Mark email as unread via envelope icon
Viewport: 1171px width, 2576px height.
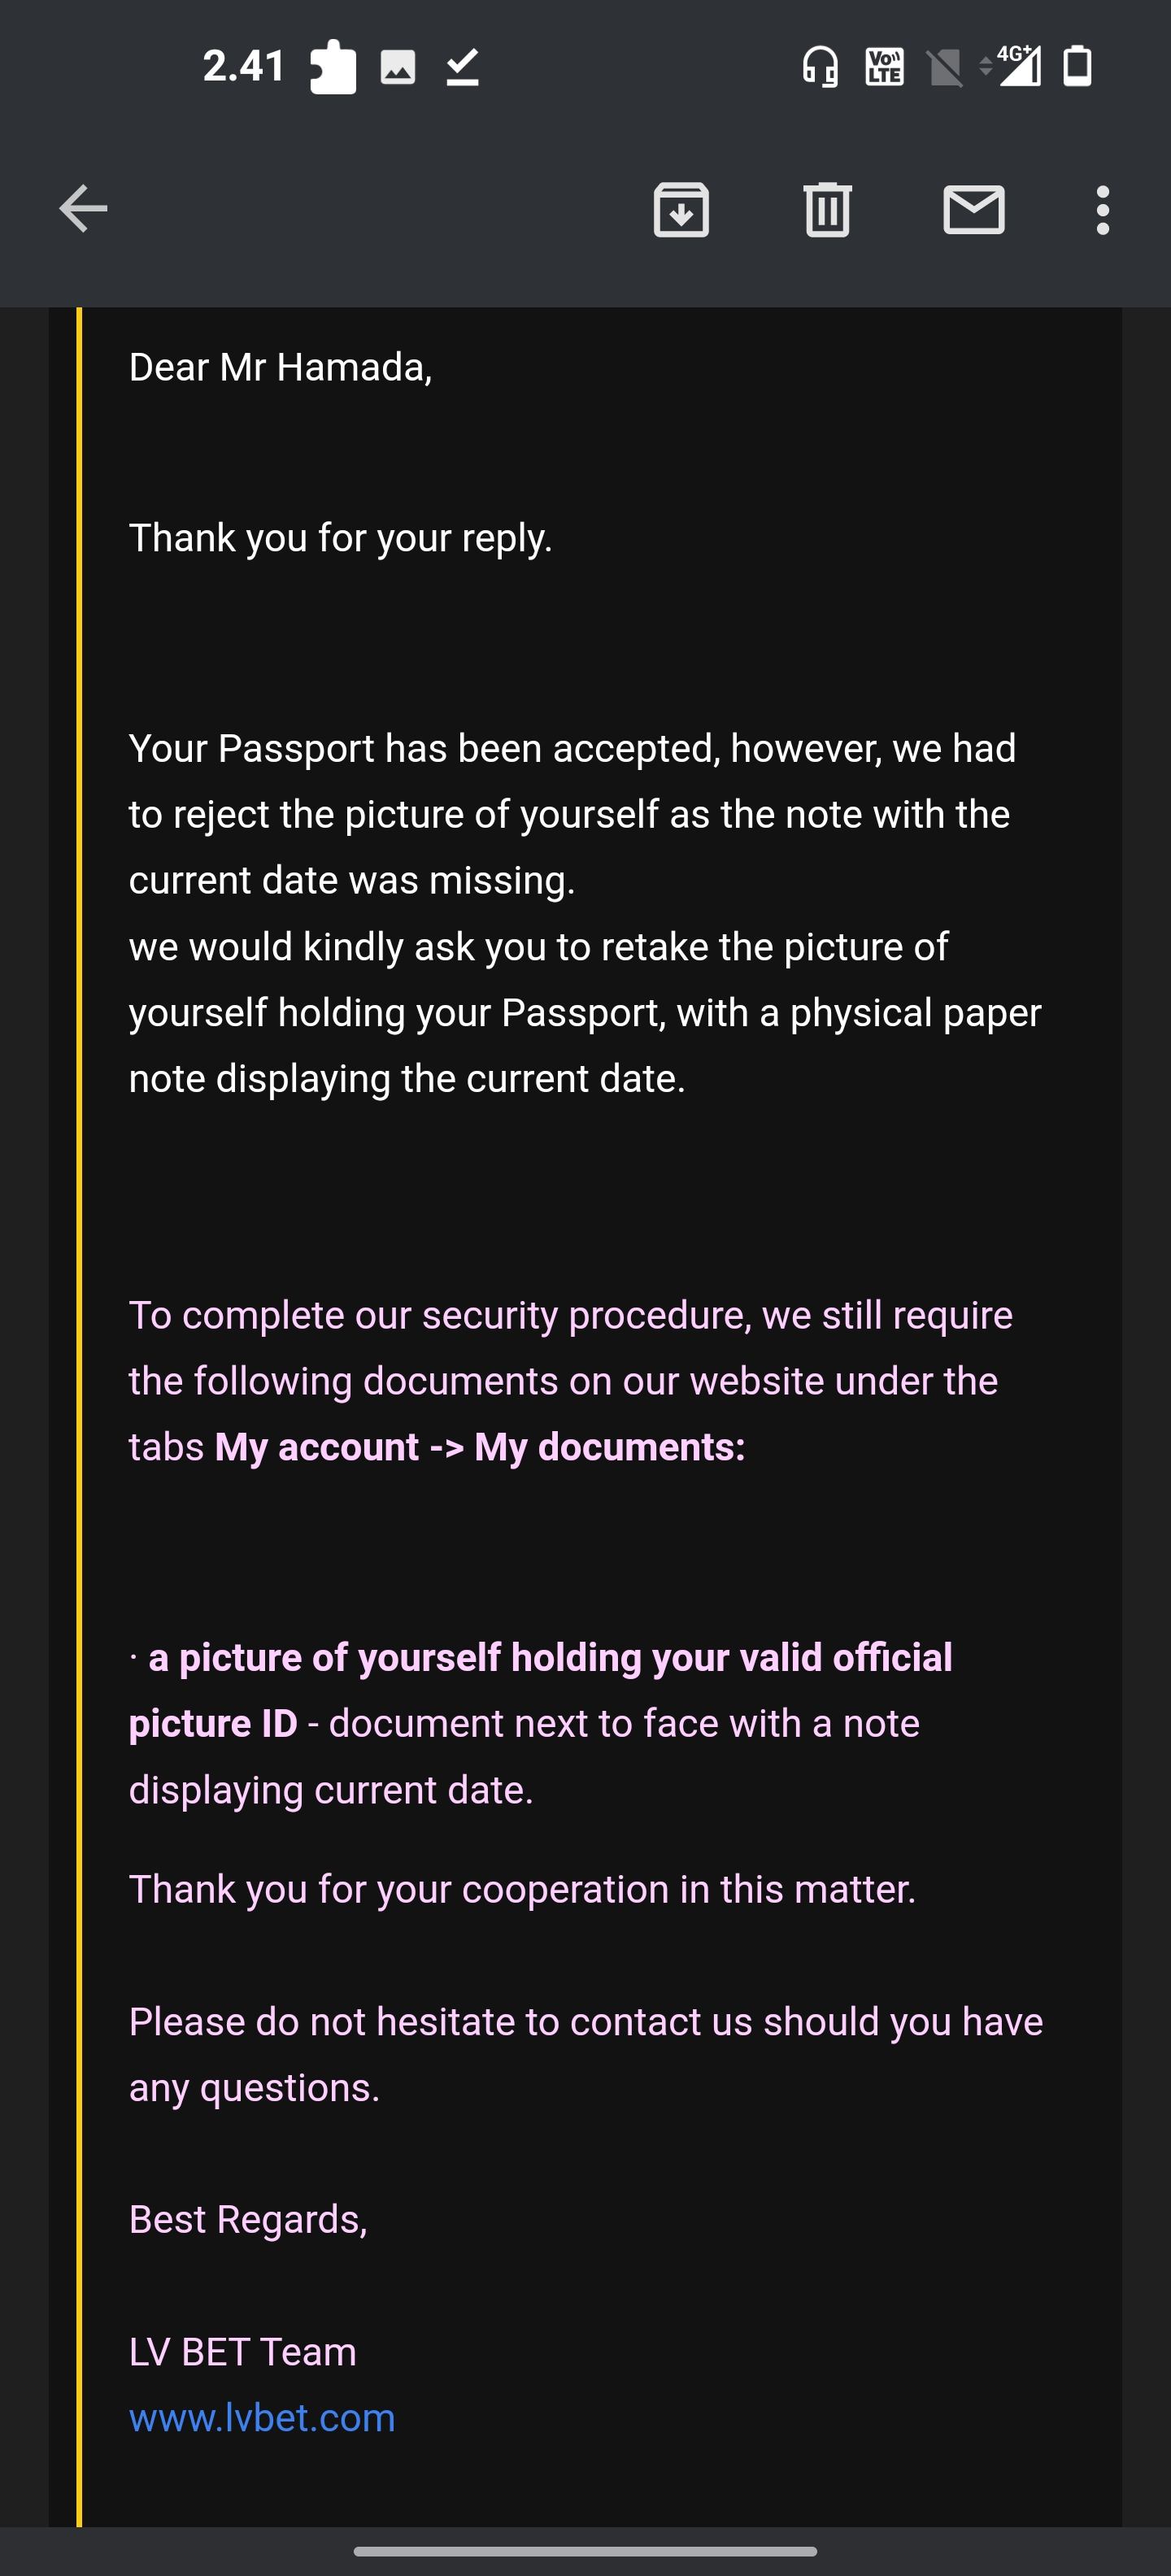click(973, 210)
